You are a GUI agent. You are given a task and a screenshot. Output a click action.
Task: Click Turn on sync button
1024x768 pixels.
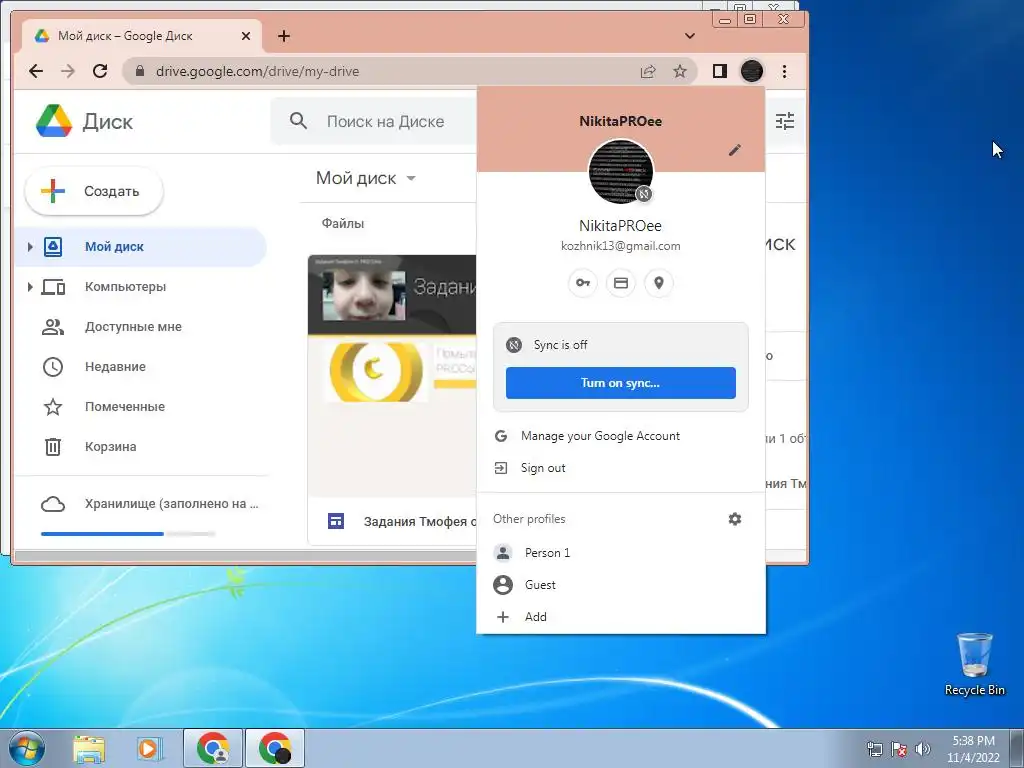click(620, 383)
